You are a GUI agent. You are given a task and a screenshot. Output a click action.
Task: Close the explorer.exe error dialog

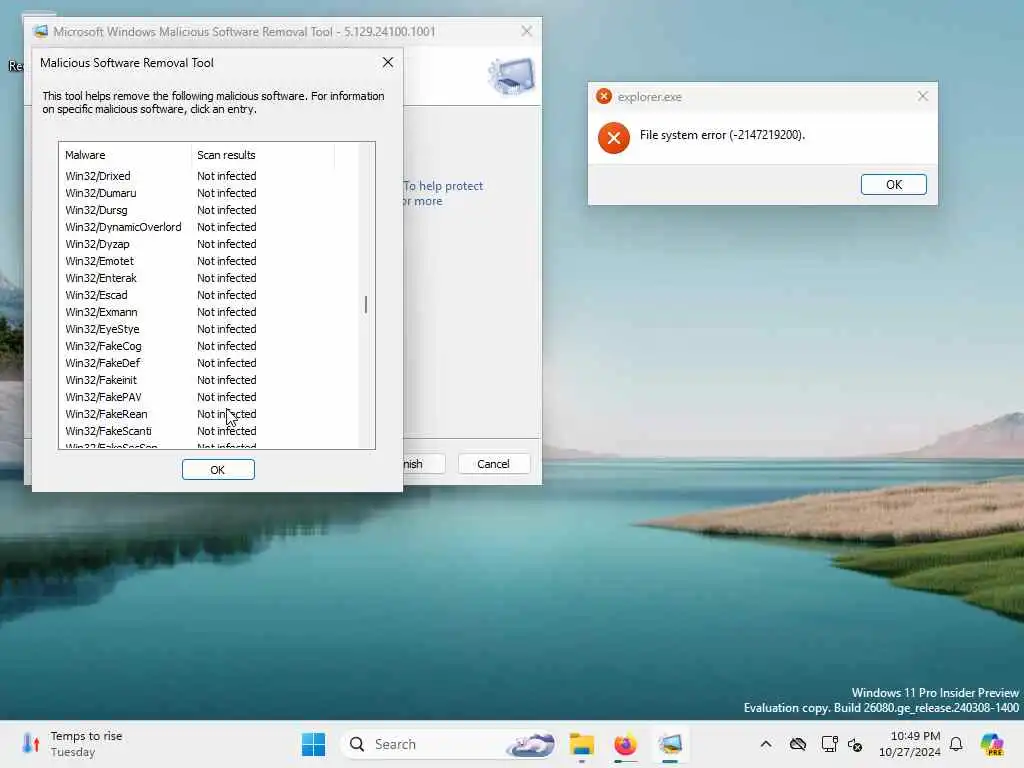922,97
